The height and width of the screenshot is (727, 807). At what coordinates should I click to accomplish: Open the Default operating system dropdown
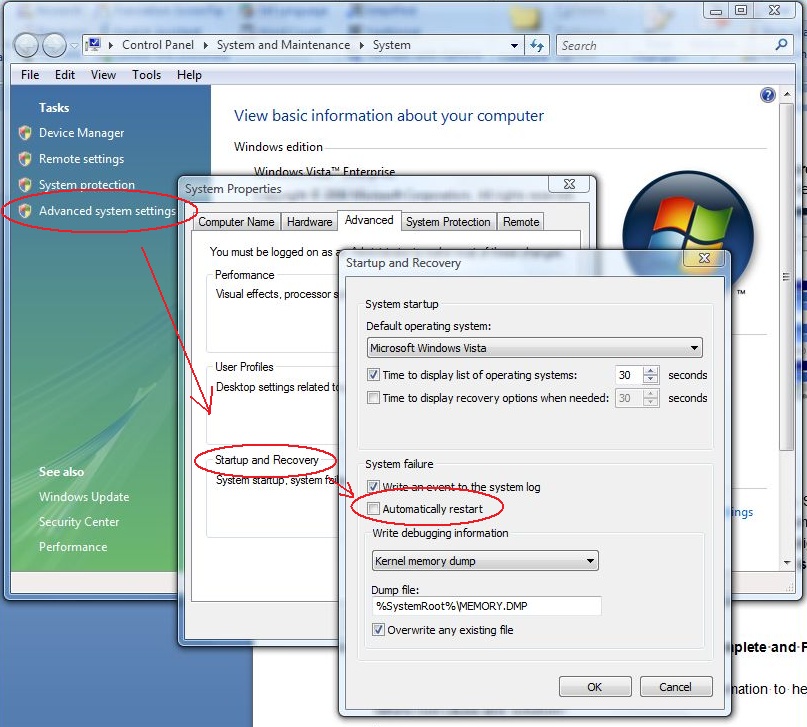click(x=535, y=348)
